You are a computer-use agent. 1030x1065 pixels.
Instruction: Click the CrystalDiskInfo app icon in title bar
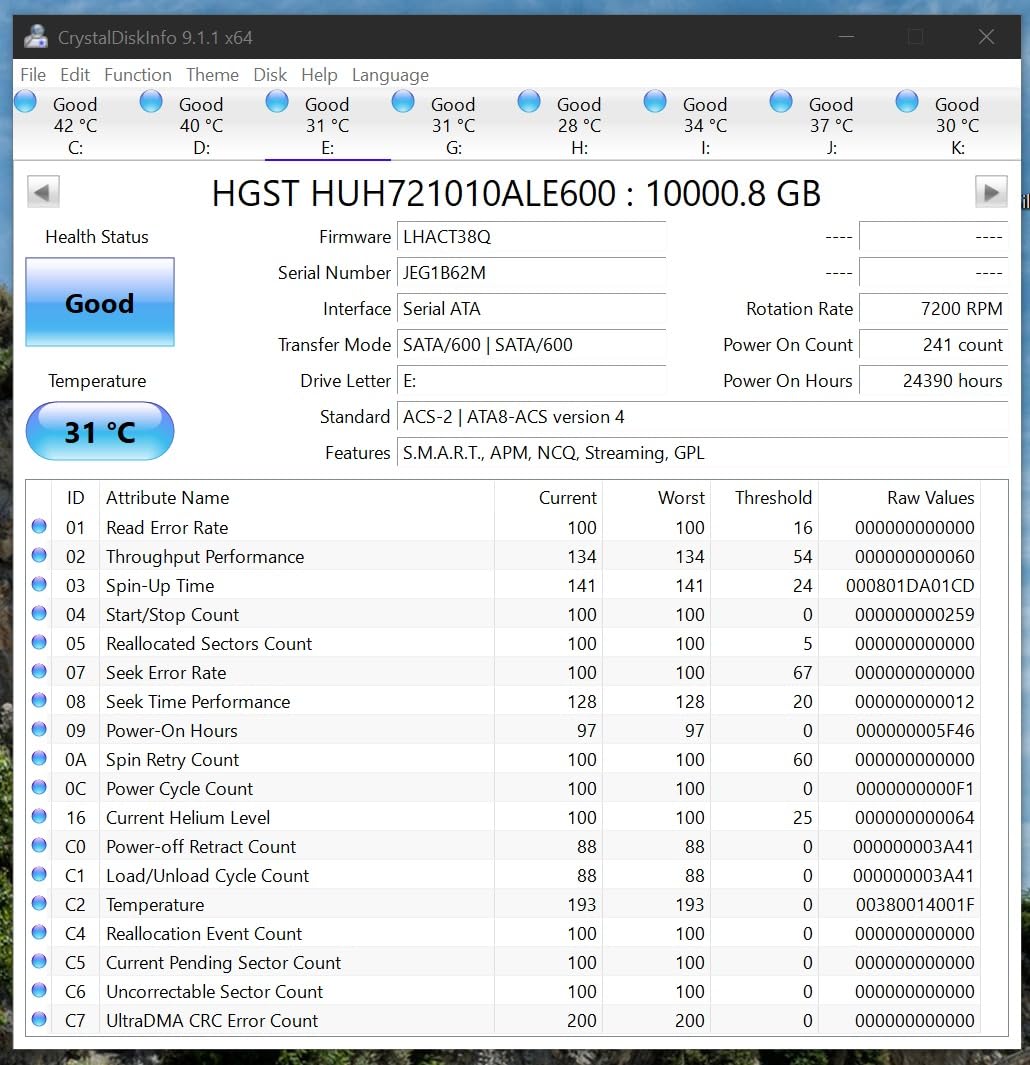[x=35, y=37]
